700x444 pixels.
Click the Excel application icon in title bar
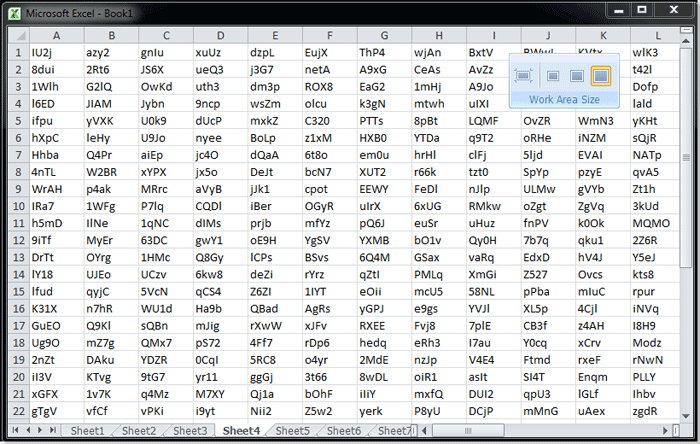pyautogui.click(x=15, y=12)
